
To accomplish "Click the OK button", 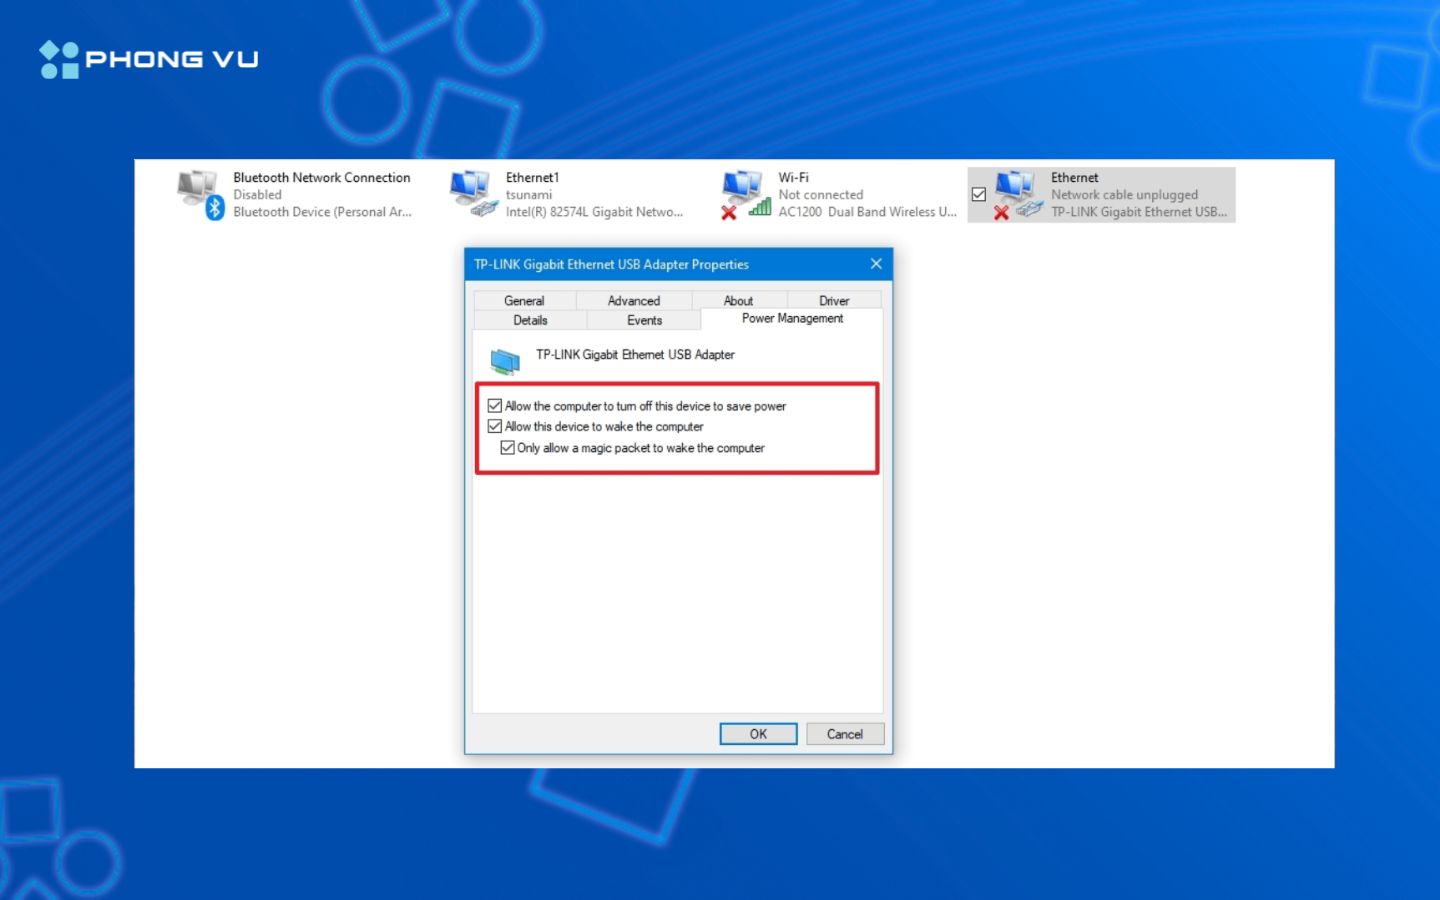I will 758,733.
